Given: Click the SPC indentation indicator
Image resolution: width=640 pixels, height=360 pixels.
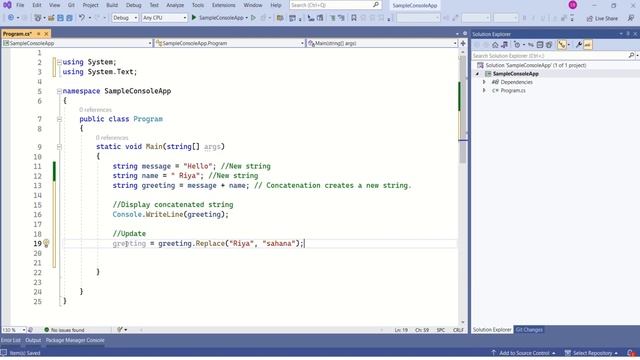Looking at the screenshot, I should pyautogui.click(x=440, y=330).
